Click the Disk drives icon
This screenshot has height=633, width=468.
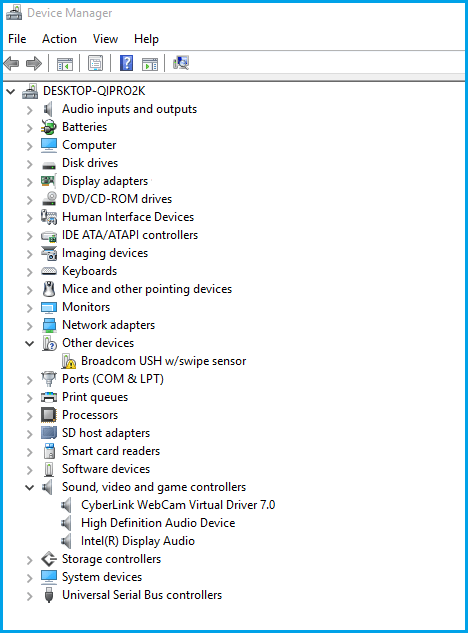(x=49, y=165)
